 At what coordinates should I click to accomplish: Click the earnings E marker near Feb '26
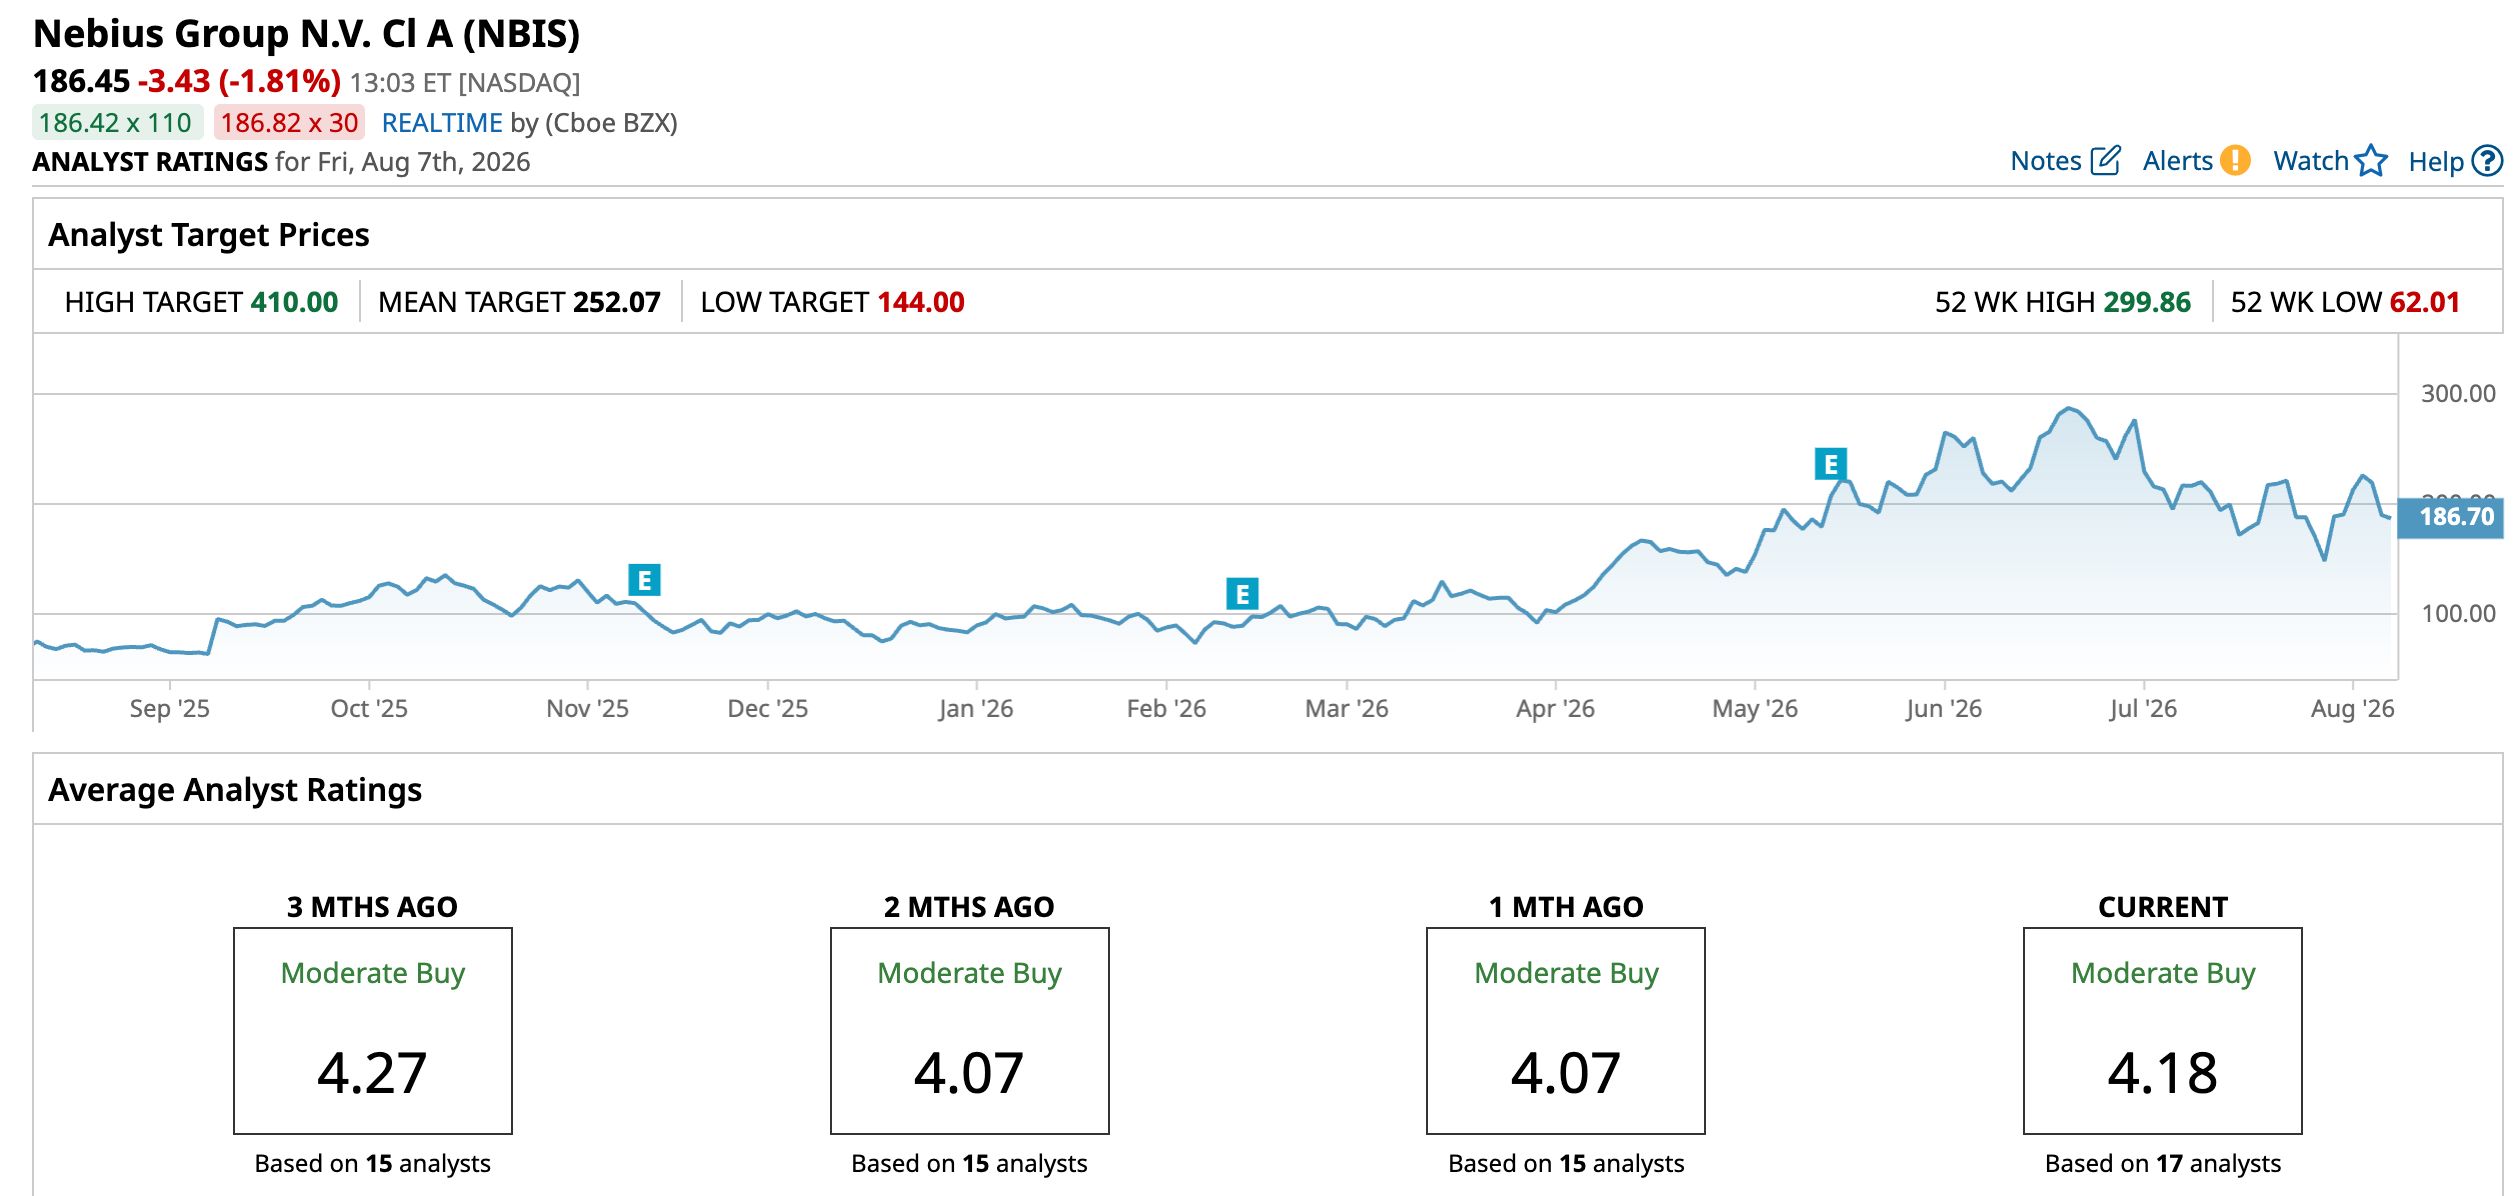click(1242, 594)
